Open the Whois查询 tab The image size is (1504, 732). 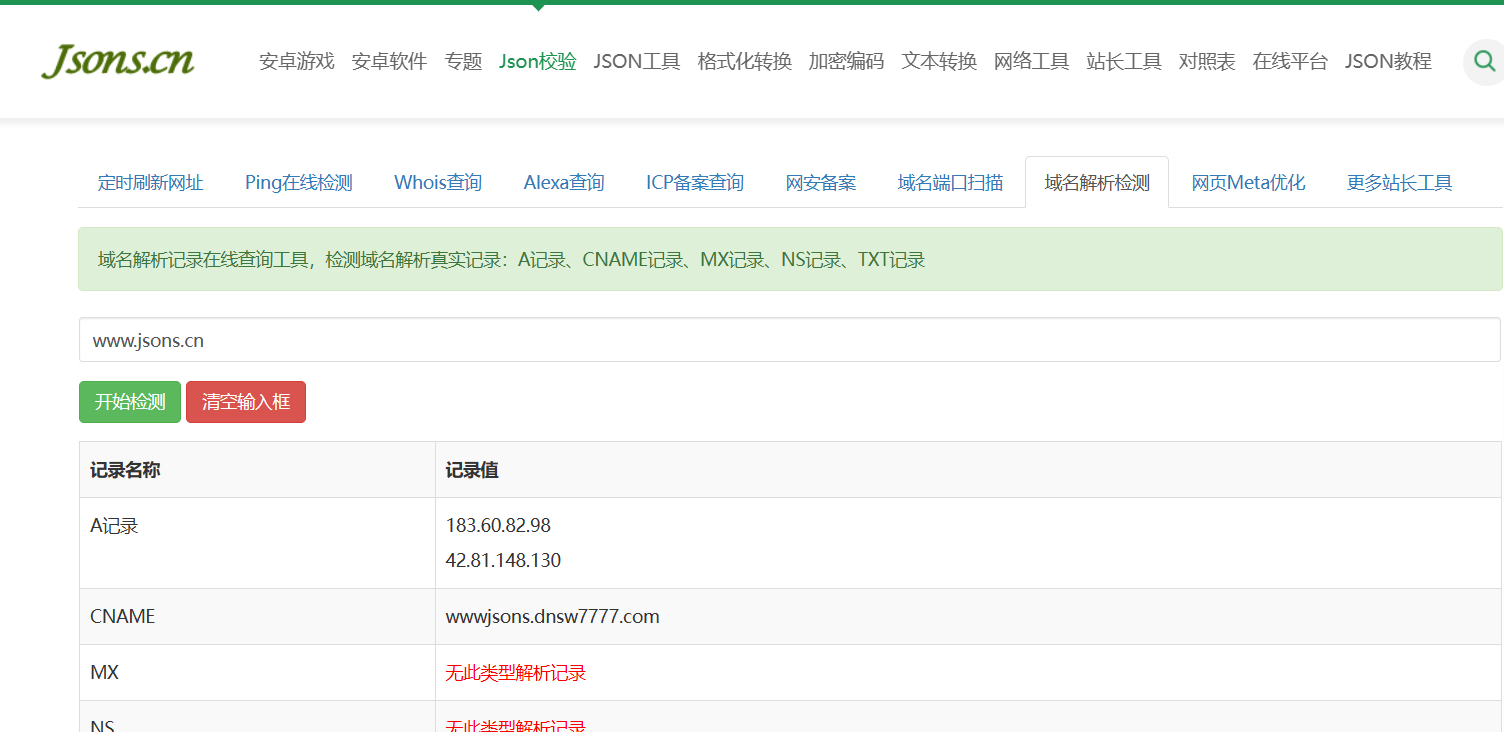(438, 183)
